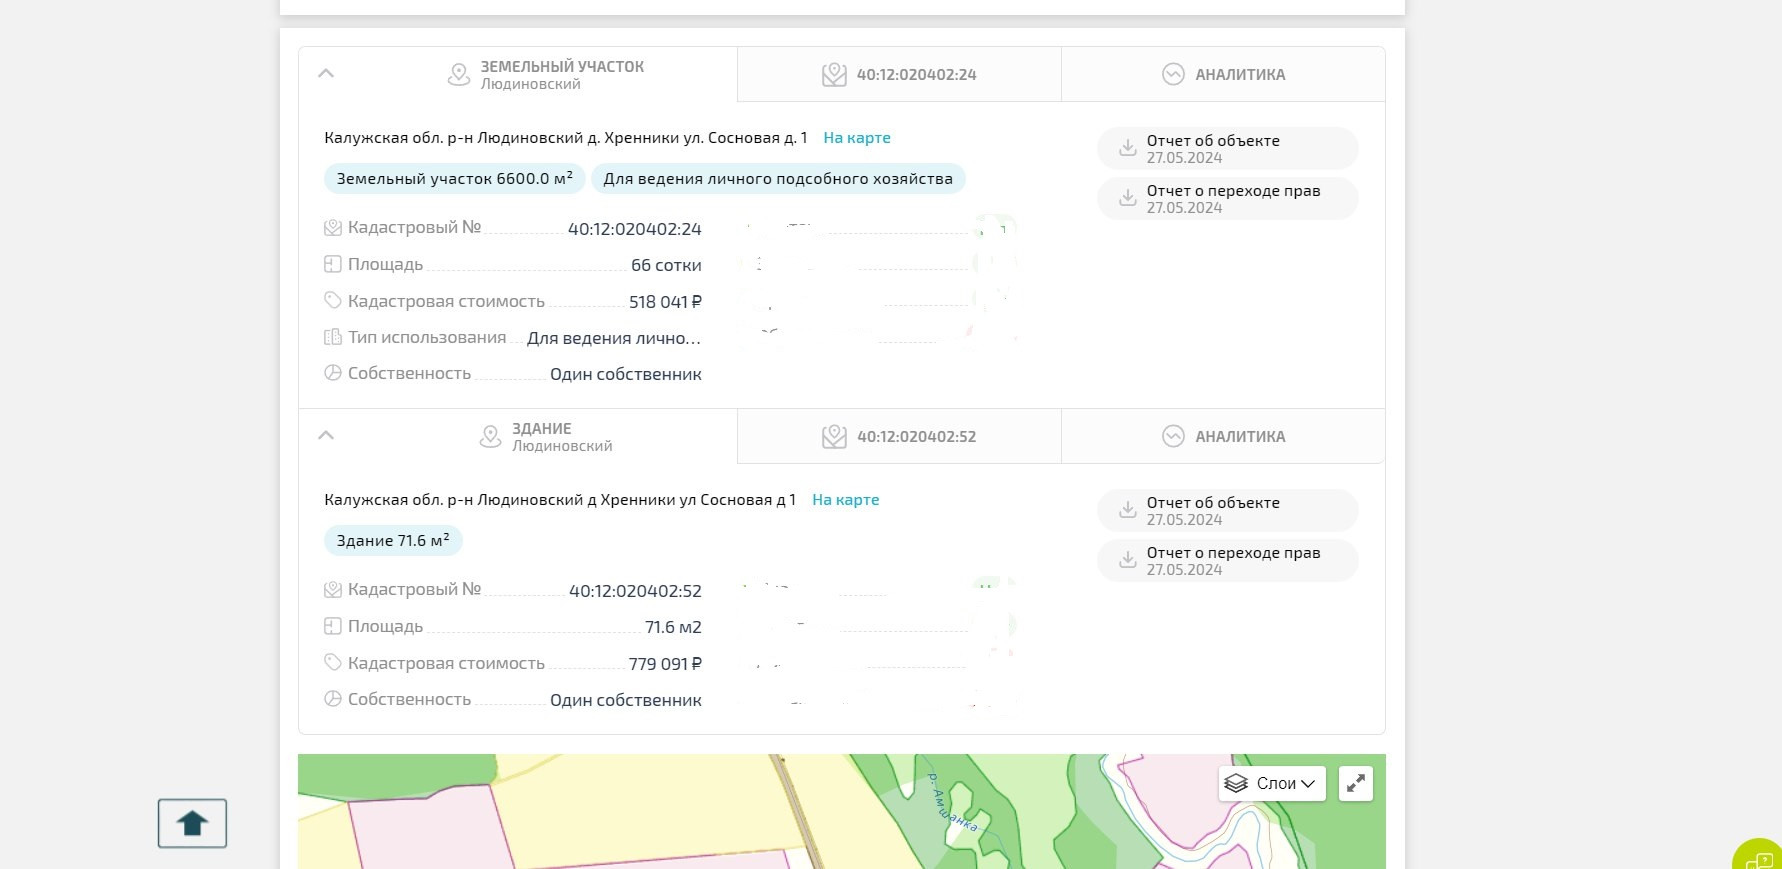
Task: Expand map to fullscreen
Action: point(1356,783)
